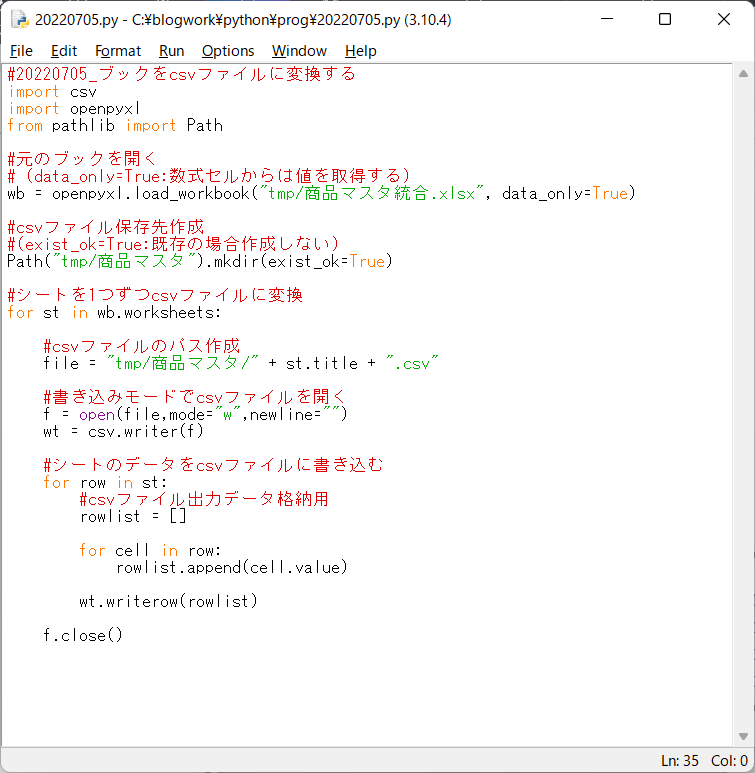Click the rowlist.append(cell.value) line
This screenshot has height=773, width=755.
coord(232,567)
